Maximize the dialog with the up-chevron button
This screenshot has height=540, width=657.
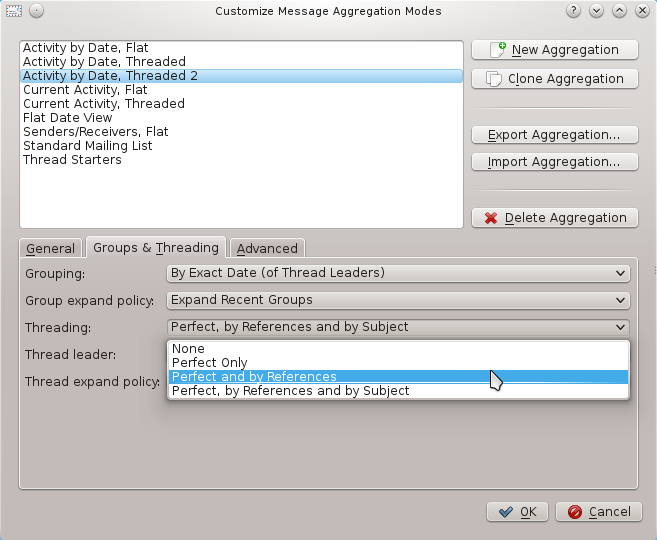pos(619,11)
